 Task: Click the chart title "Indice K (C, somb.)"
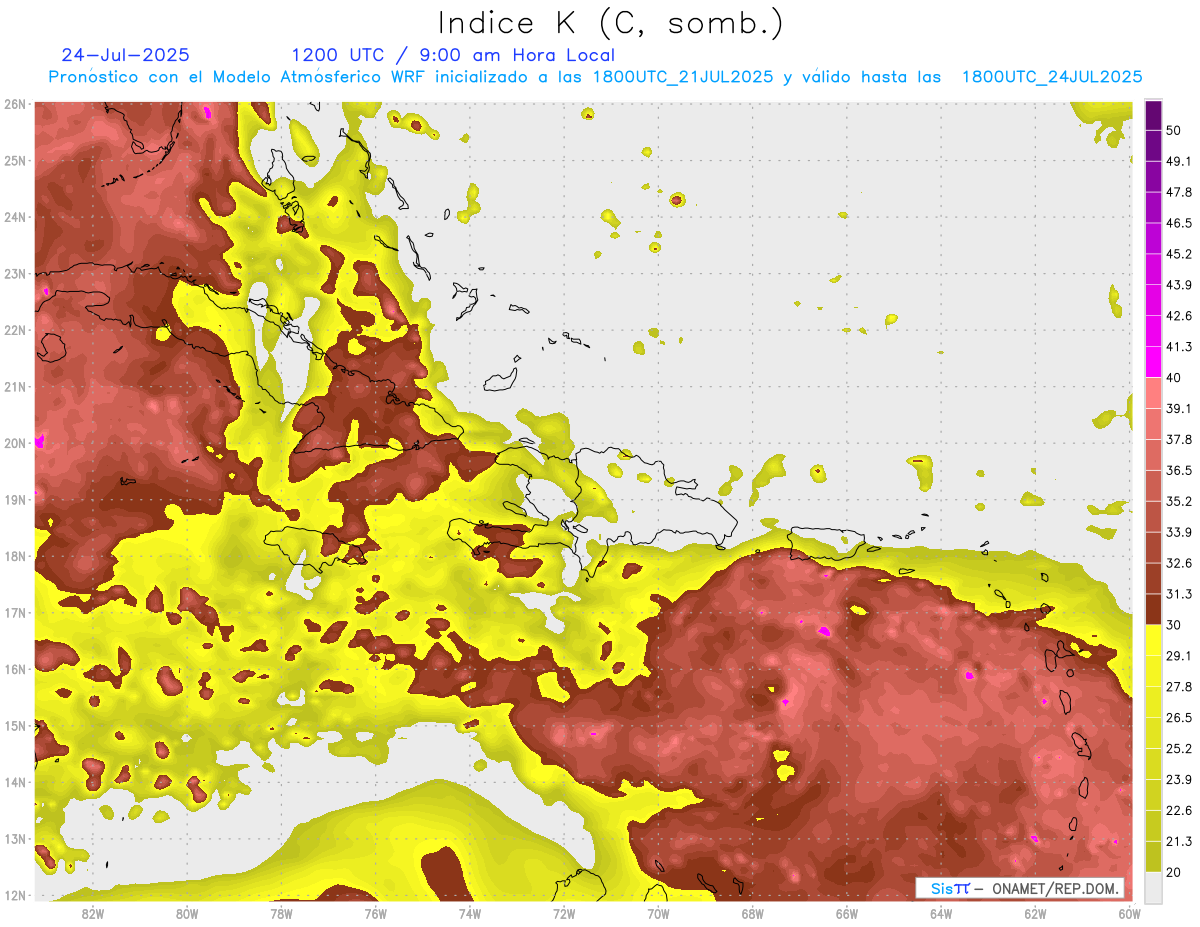[611, 25]
